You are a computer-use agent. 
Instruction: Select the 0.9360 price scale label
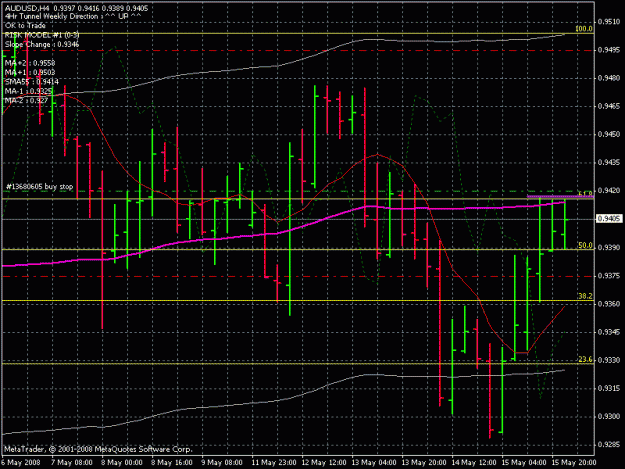pyautogui.click(x=609, y=304)
